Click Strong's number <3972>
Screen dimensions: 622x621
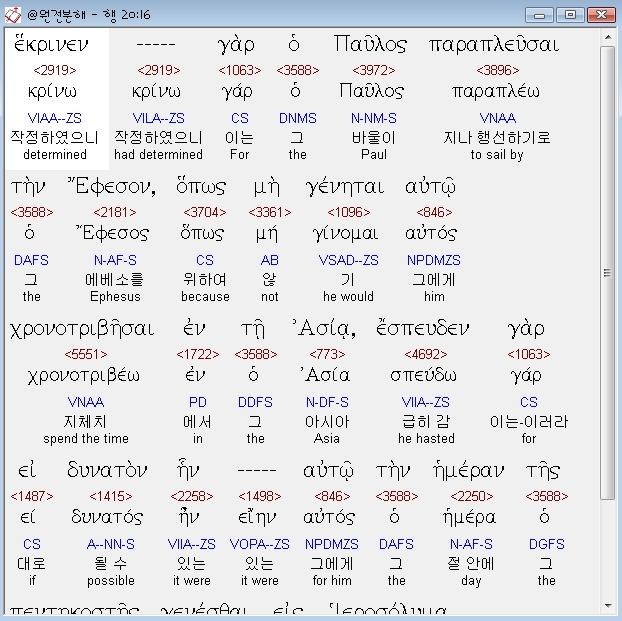pyautogui.click(x=374, y=70)
